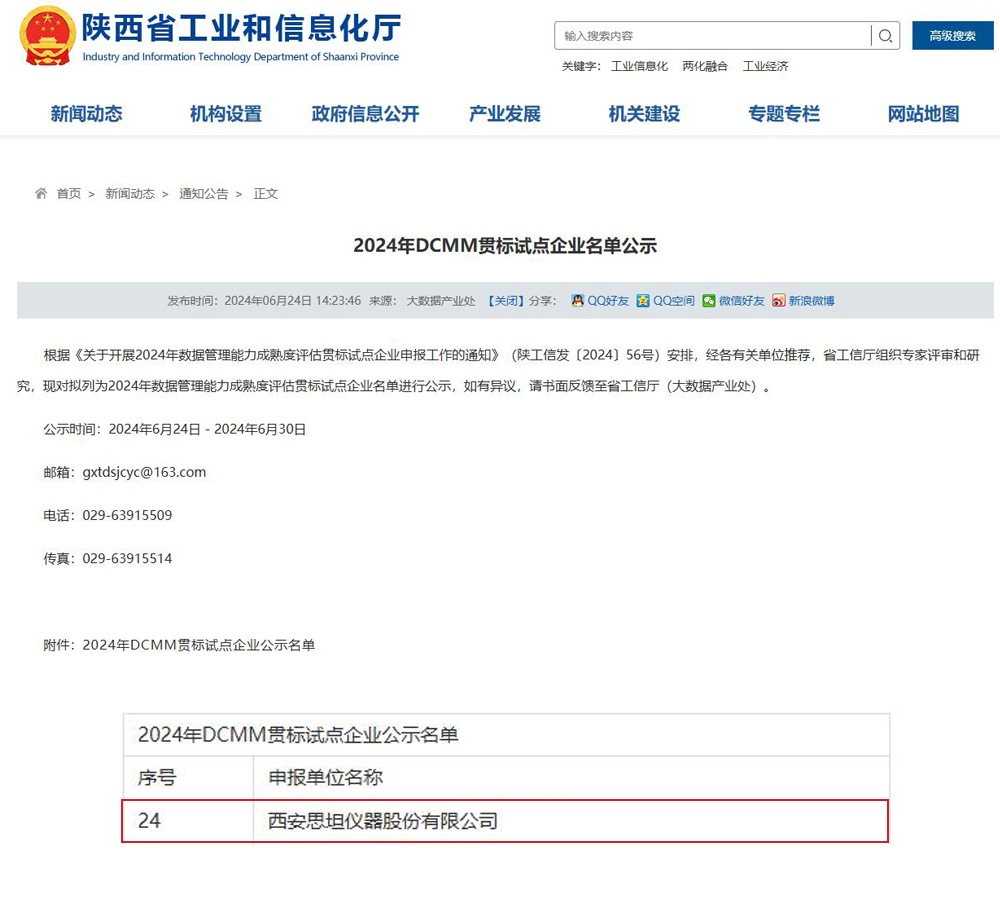Image resolution: width=1000 pixels, height=900 pixels.
Task: Open the 通知公告 breadcrumb link
Action: (203, 193)
